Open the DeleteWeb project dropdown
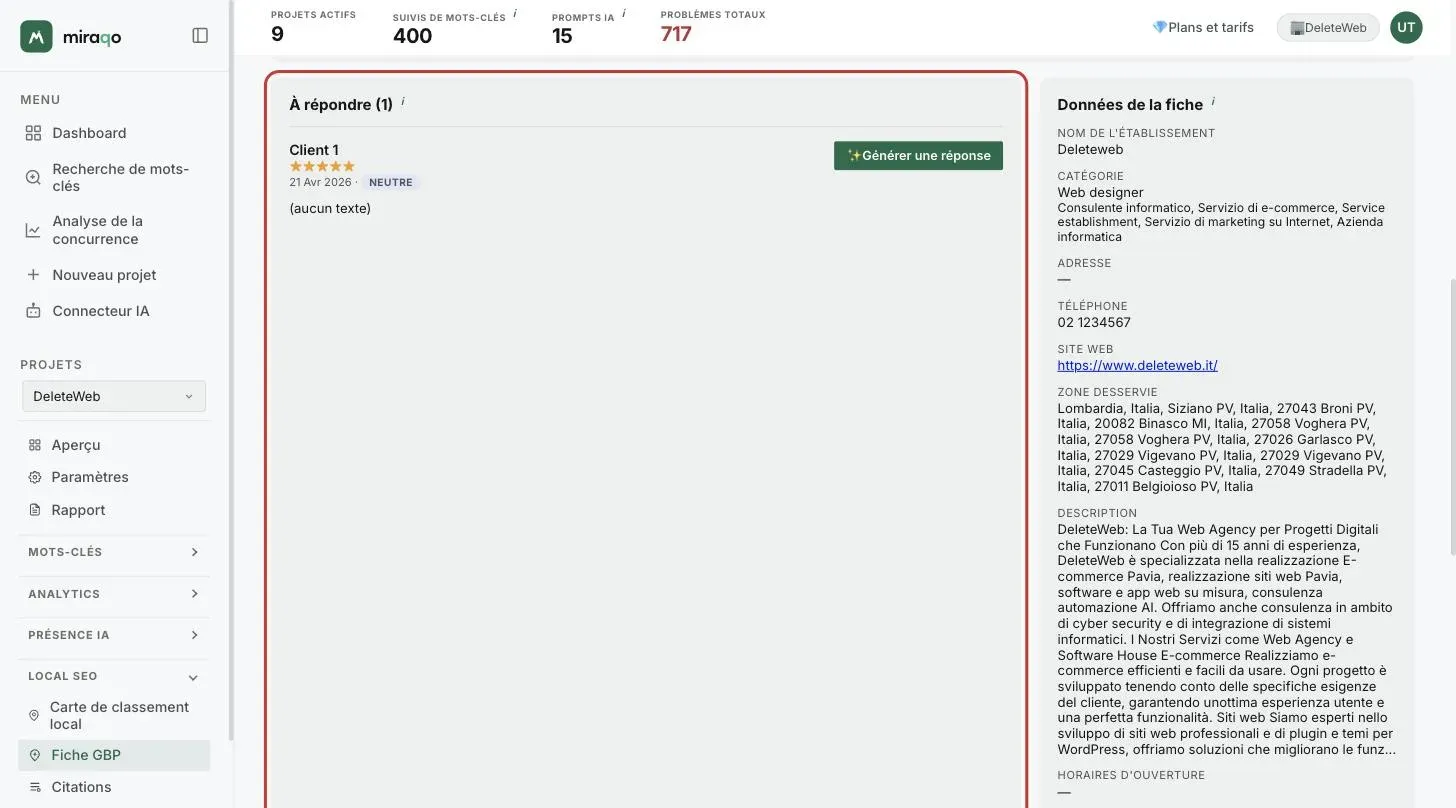This screenshot has width=1456, height=808. point(114,396)
